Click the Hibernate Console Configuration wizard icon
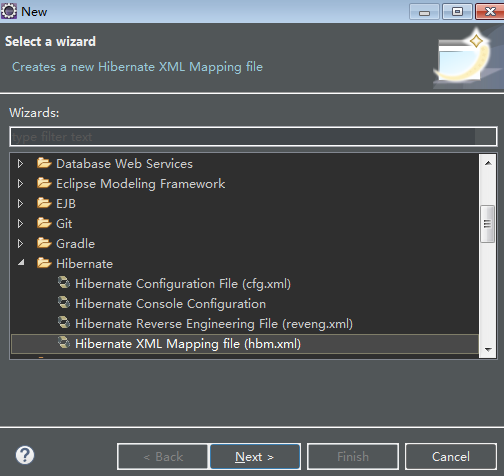Viewport: 504px width, 476px height. [x=64, y=303]
